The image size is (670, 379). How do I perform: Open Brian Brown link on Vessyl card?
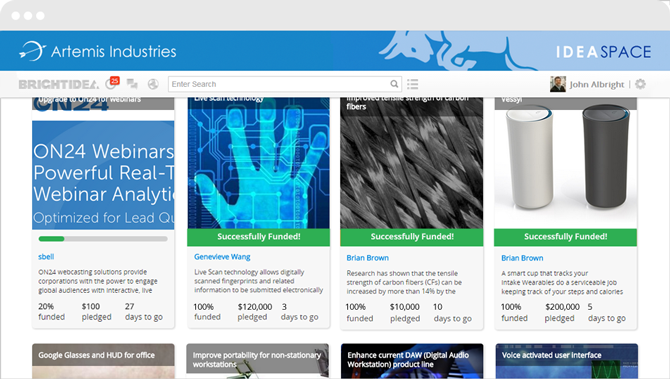tap(522, 258)
